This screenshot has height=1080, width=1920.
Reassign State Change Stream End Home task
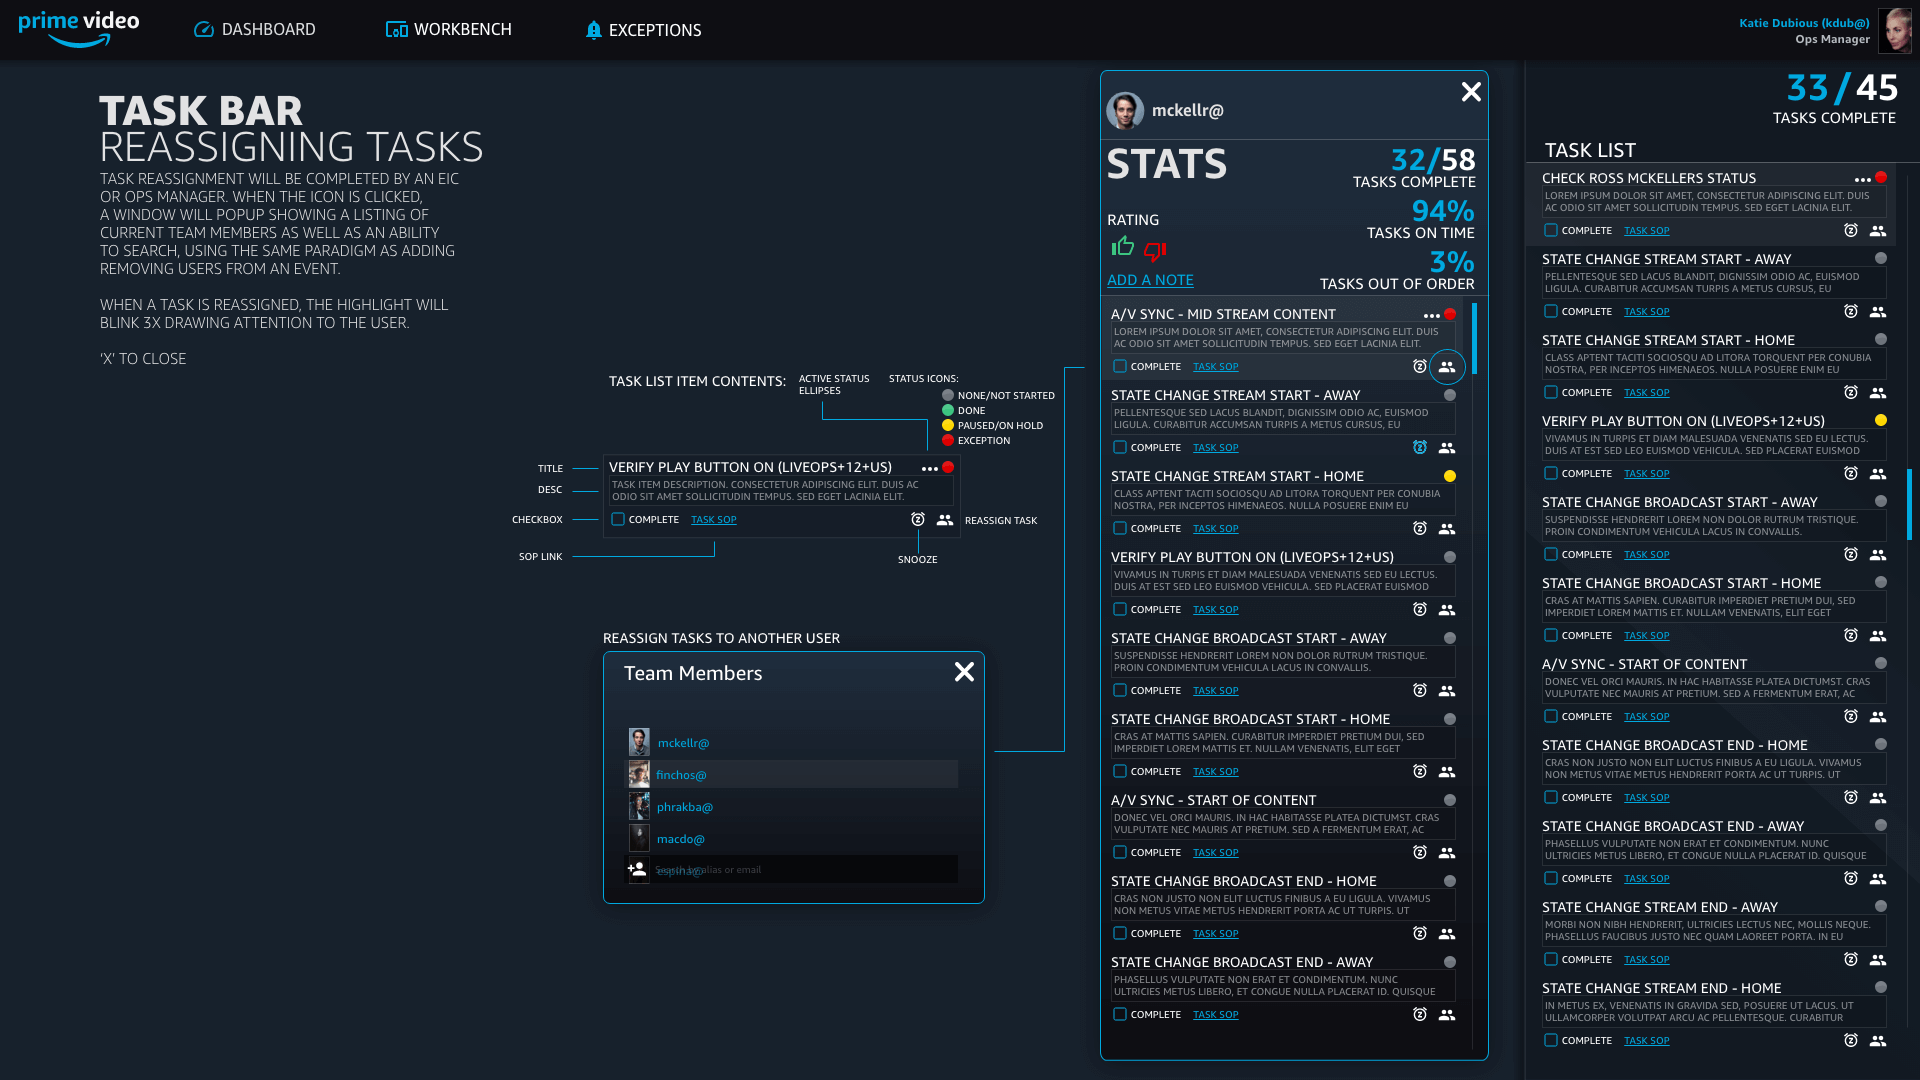pos(1878,1041)
